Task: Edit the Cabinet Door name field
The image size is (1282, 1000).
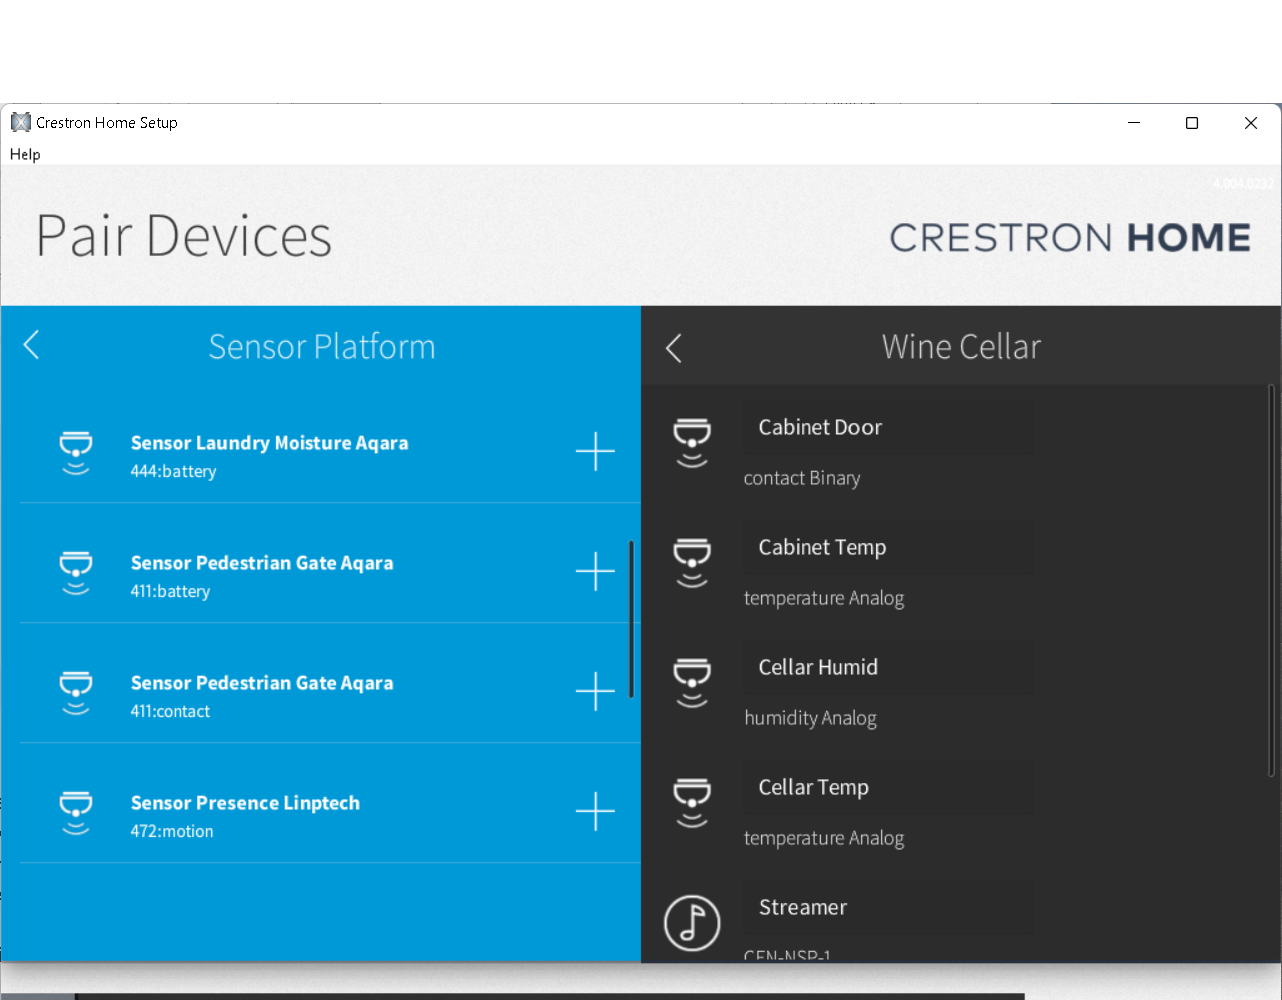Action: [887, 428]
